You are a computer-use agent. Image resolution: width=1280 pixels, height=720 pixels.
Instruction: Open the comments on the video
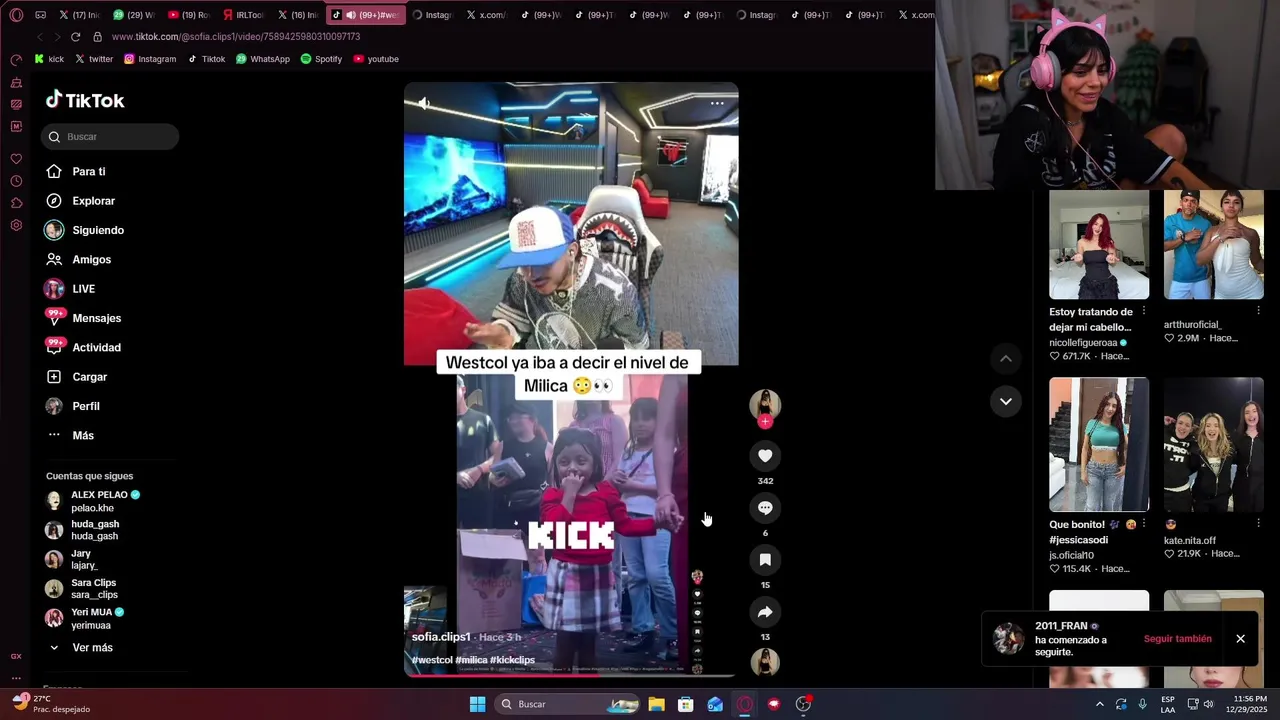pos(765,508)
